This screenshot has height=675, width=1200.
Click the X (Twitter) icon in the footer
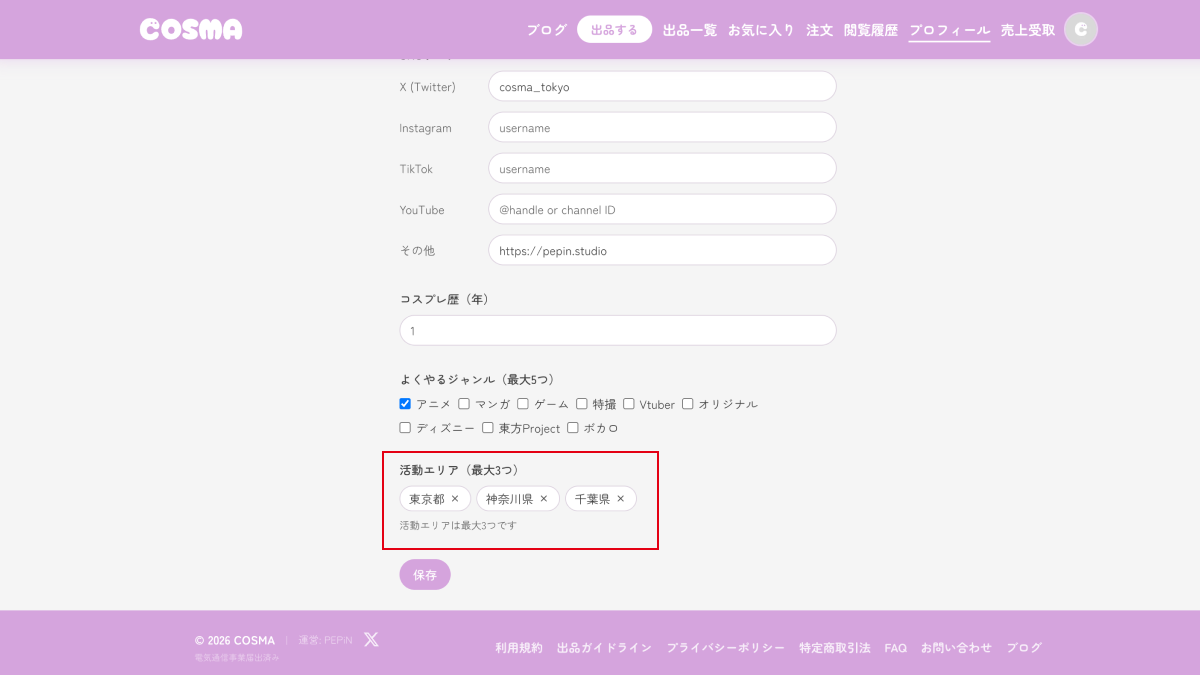(370, 639)
